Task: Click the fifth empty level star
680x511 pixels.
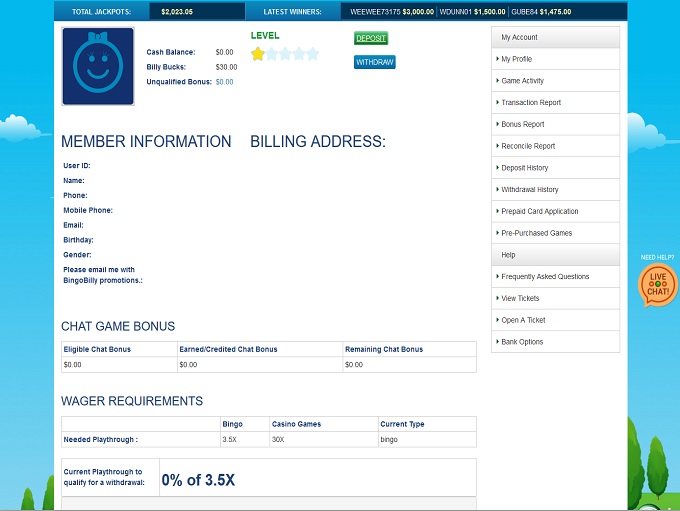Action: pyautogui.click(x=312, y=54)
